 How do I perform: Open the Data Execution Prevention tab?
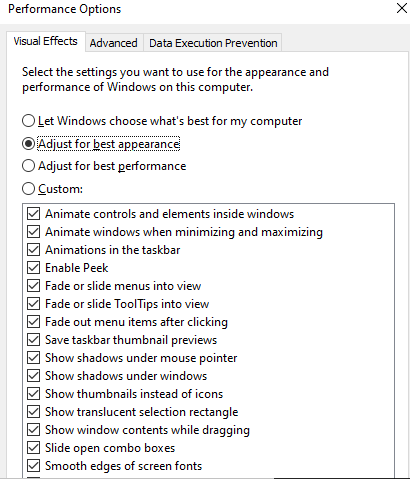point(213,43)
